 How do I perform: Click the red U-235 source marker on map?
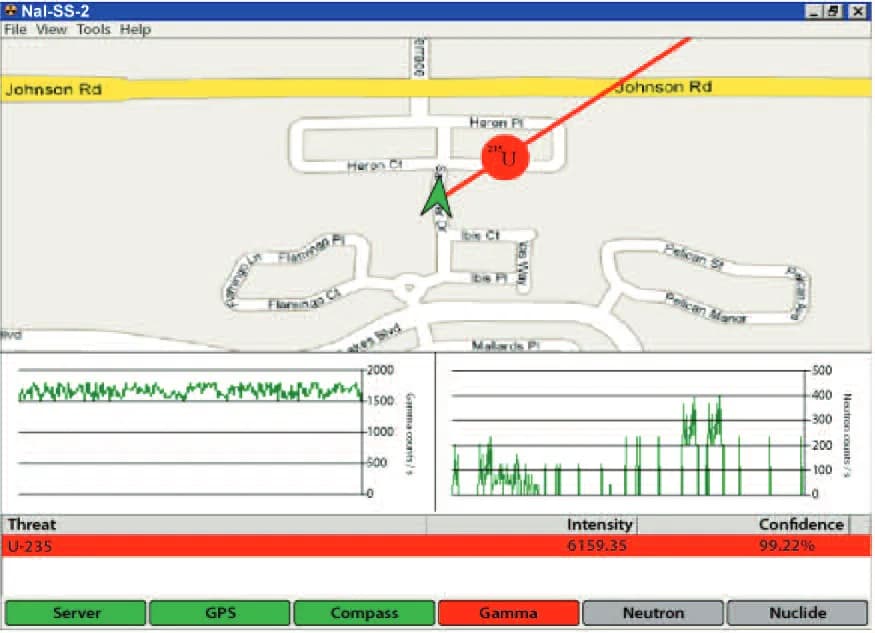[x=505, y=157]
